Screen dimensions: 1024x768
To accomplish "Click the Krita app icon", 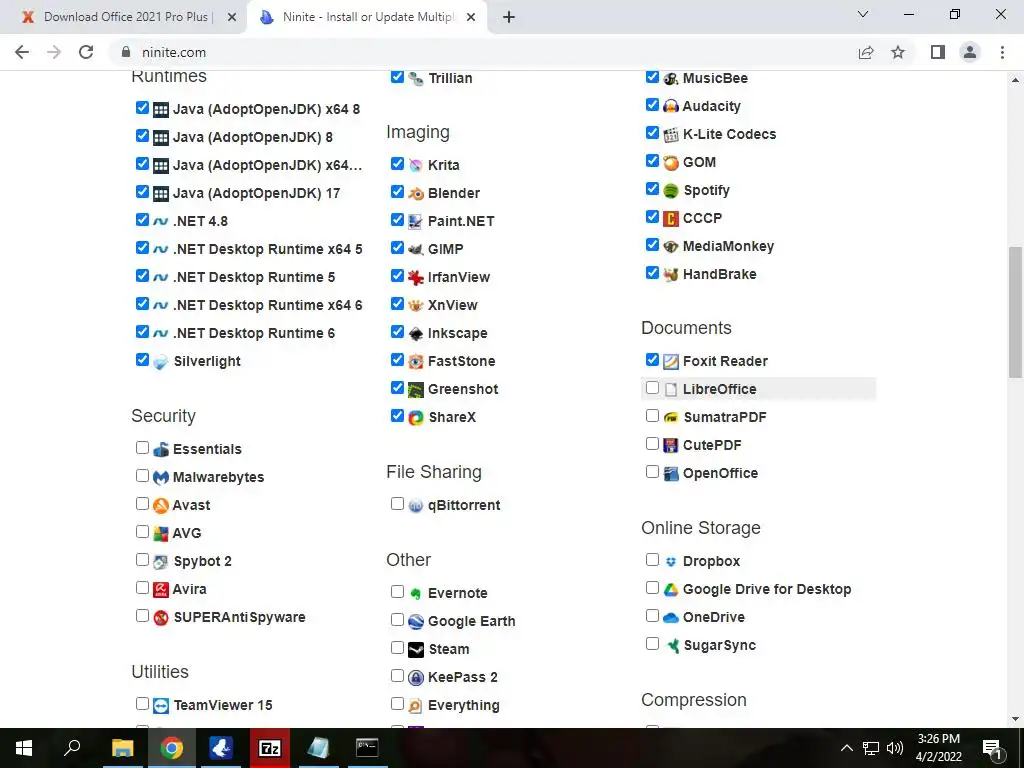I will (x=415, y=165).
